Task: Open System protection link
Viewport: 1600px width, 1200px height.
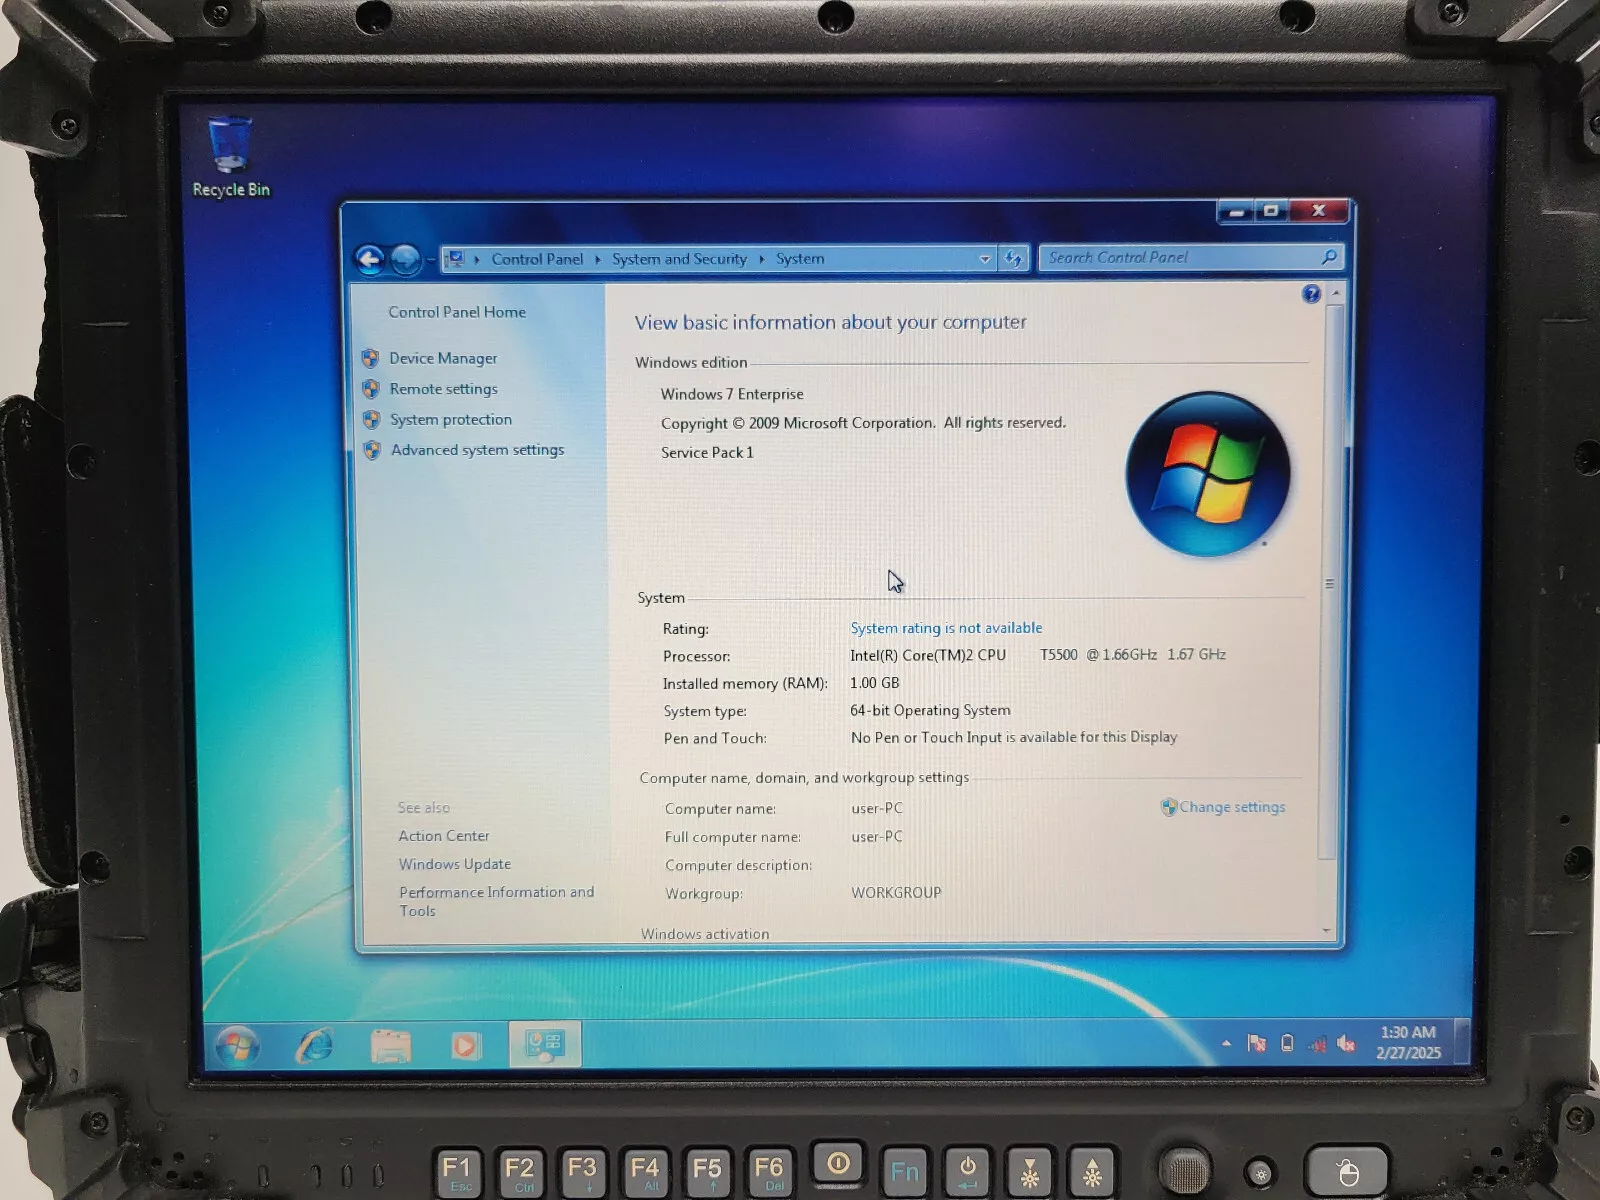Action: coord(451,420)
